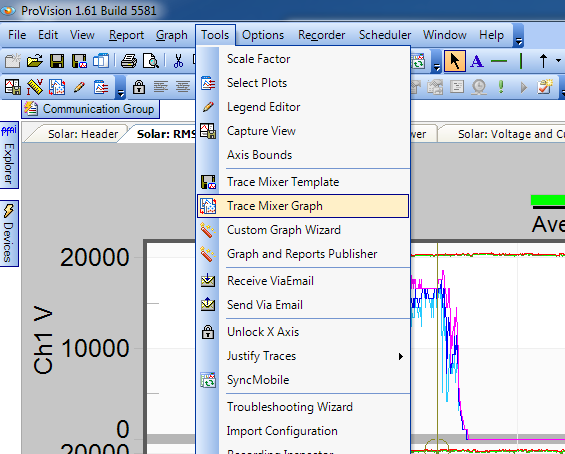Open the Troubleshooting Wizard

[x=303, y=407]
